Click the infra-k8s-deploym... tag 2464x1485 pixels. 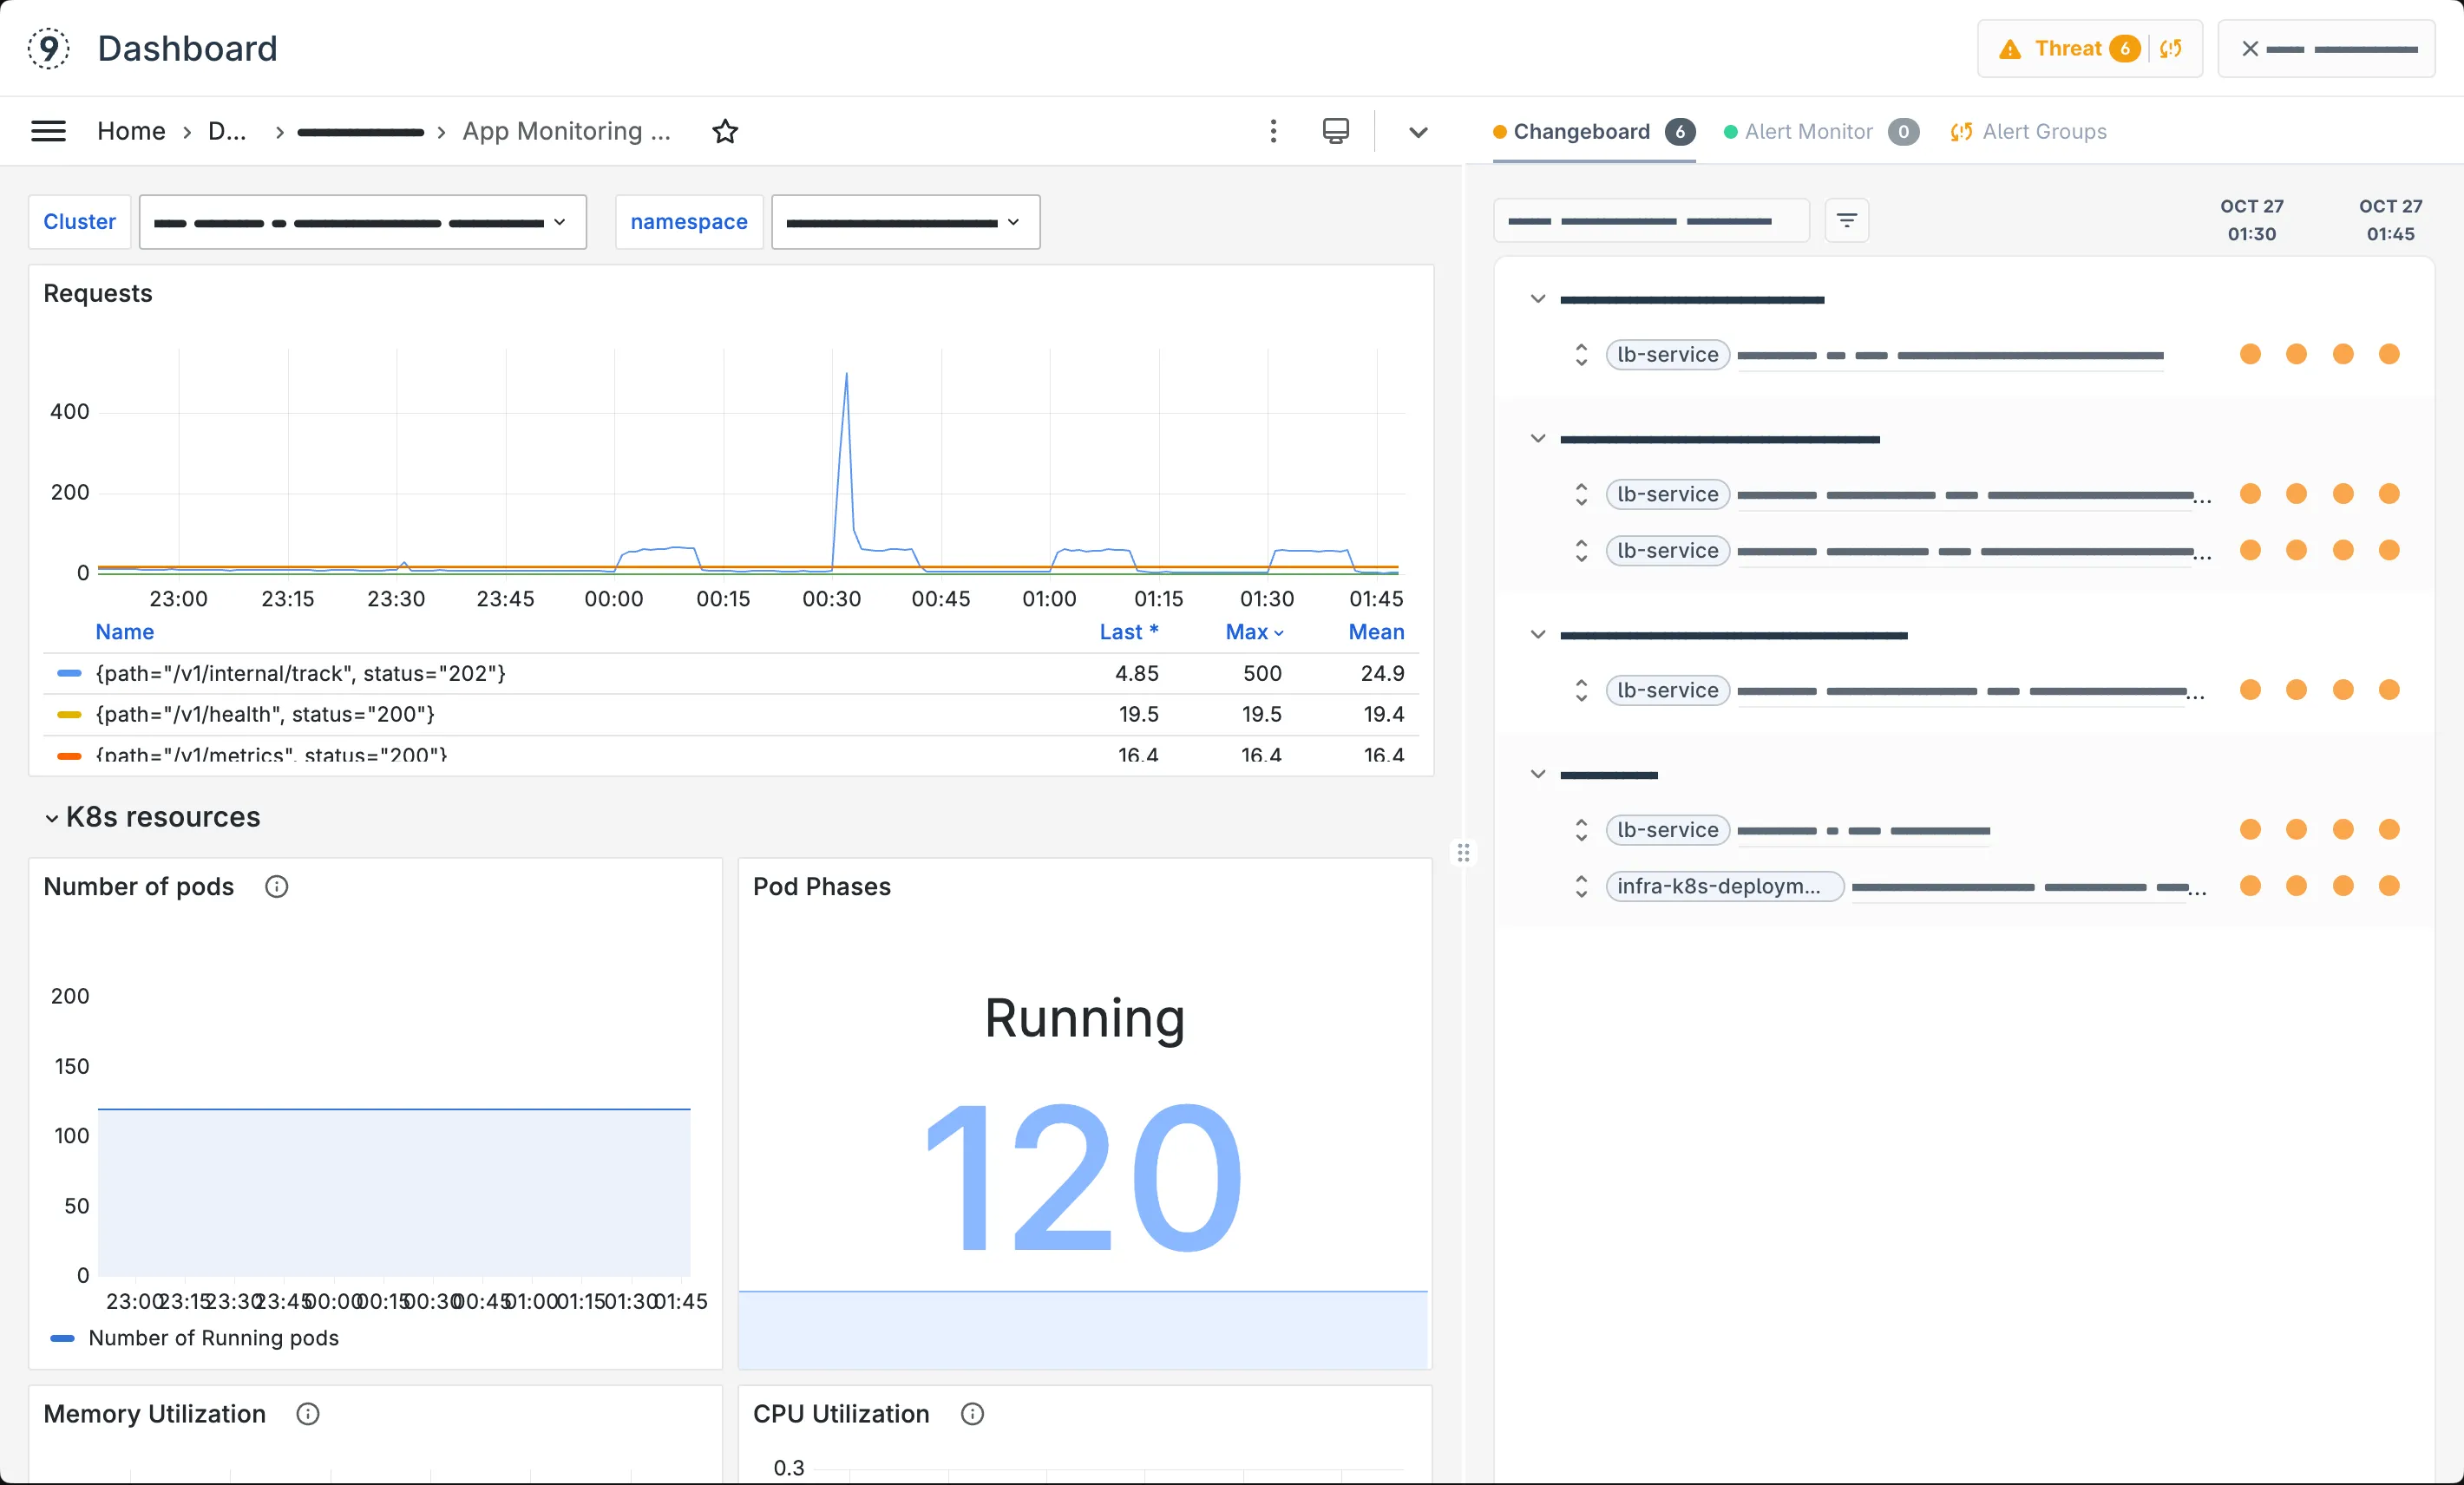pyautogui.click(x=1725, y=886)
